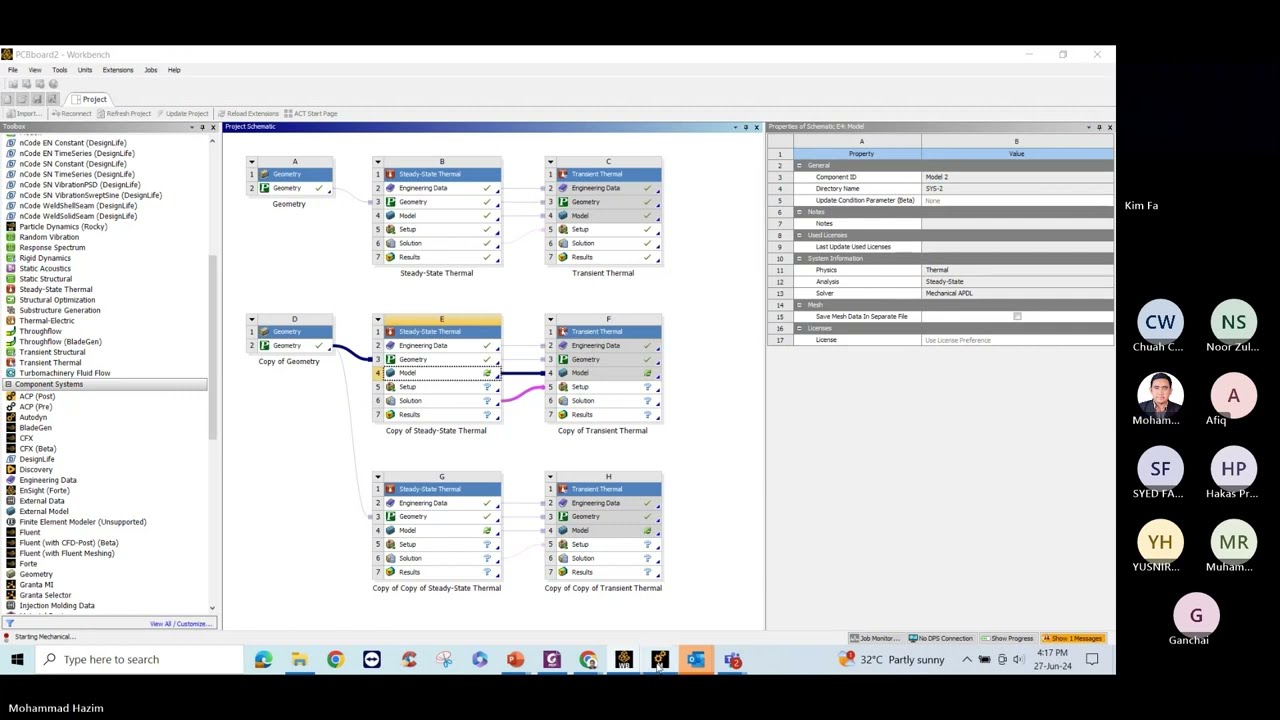
Task: Collapse the Notes section in Properties
Action: (799, 212)
